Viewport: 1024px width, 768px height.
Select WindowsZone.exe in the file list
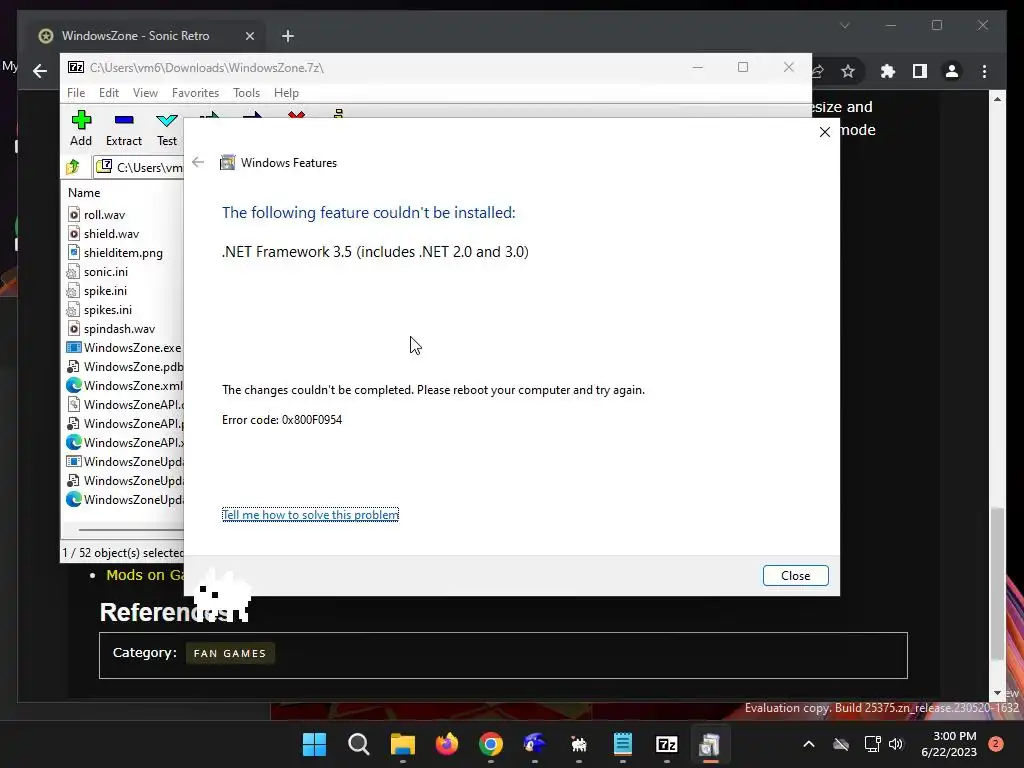pos(125,347)
